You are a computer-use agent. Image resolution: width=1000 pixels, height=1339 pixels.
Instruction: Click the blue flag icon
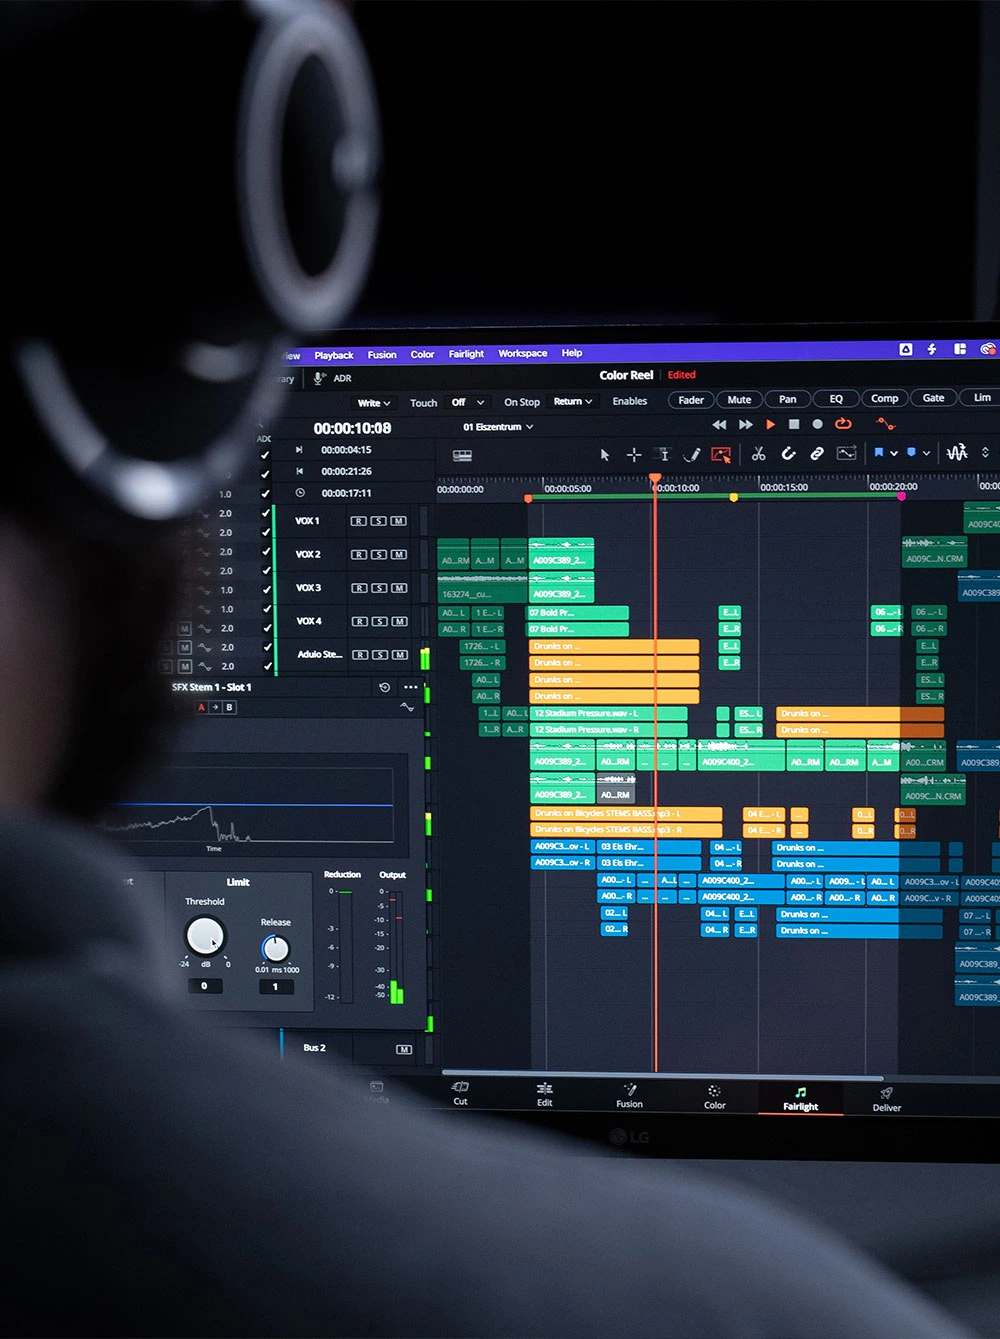(879, 453)
